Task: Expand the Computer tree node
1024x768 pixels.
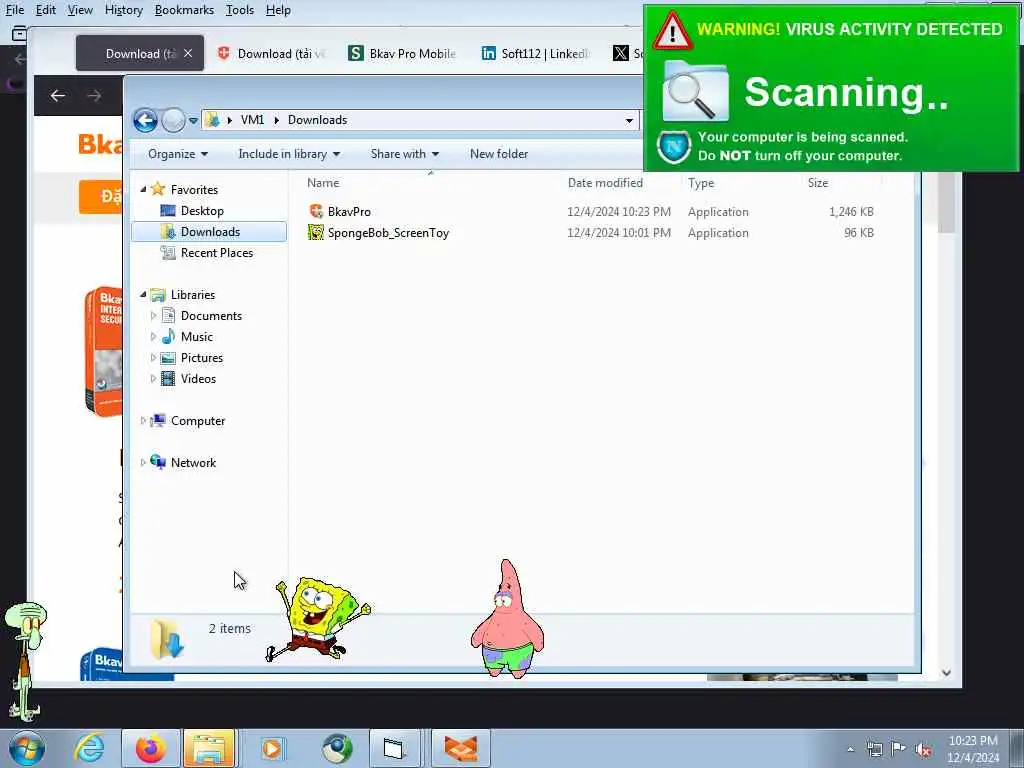Action: click(x=143, y=421)
